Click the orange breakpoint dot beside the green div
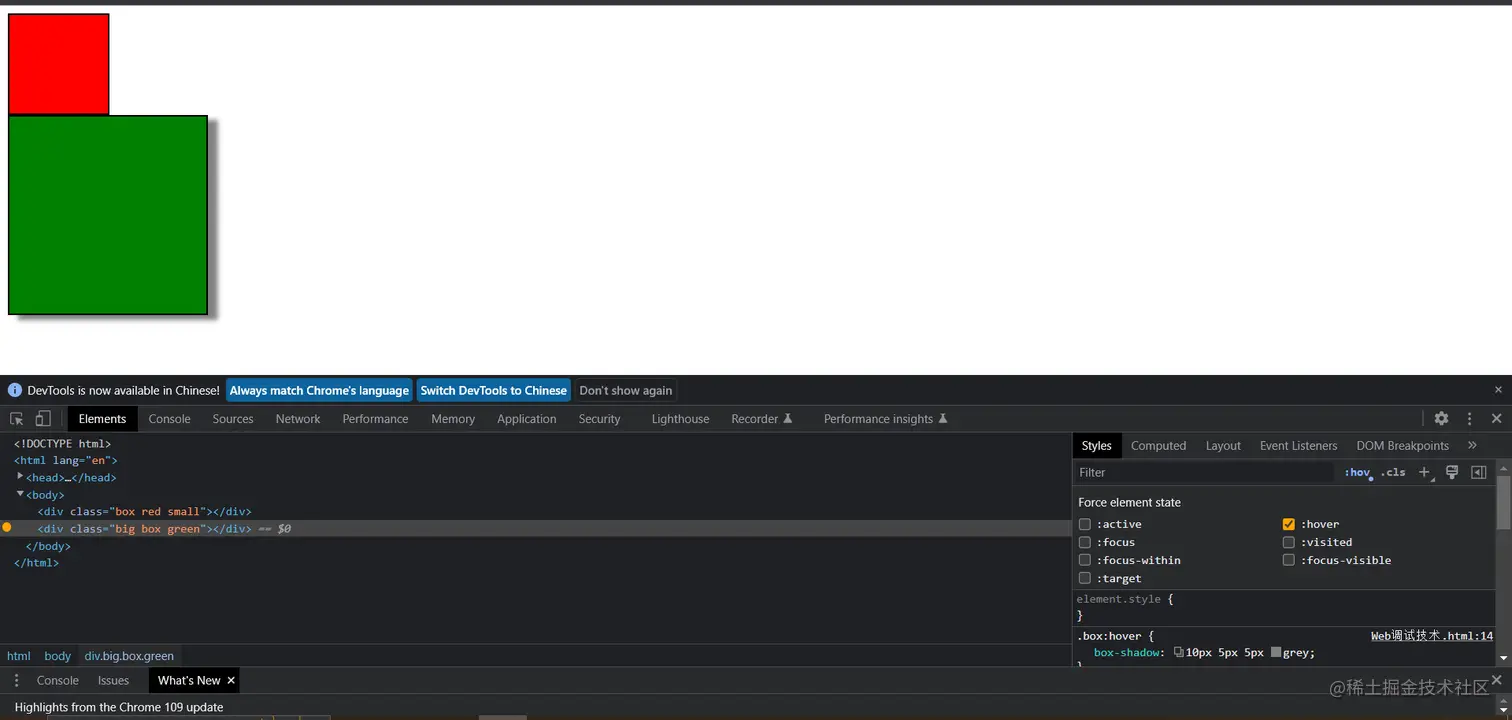The width and height of the screenshot is (1512, 720). [7, 527]
